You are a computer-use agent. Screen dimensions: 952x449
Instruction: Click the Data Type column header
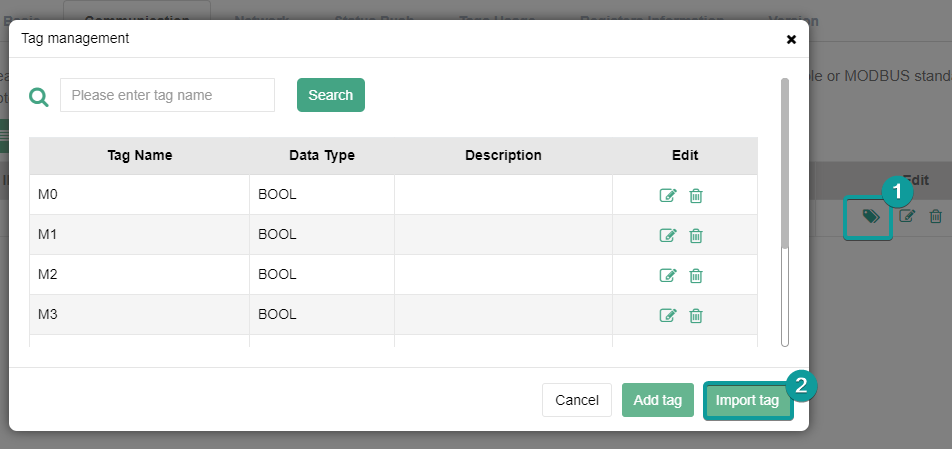[x=321, y=155]
